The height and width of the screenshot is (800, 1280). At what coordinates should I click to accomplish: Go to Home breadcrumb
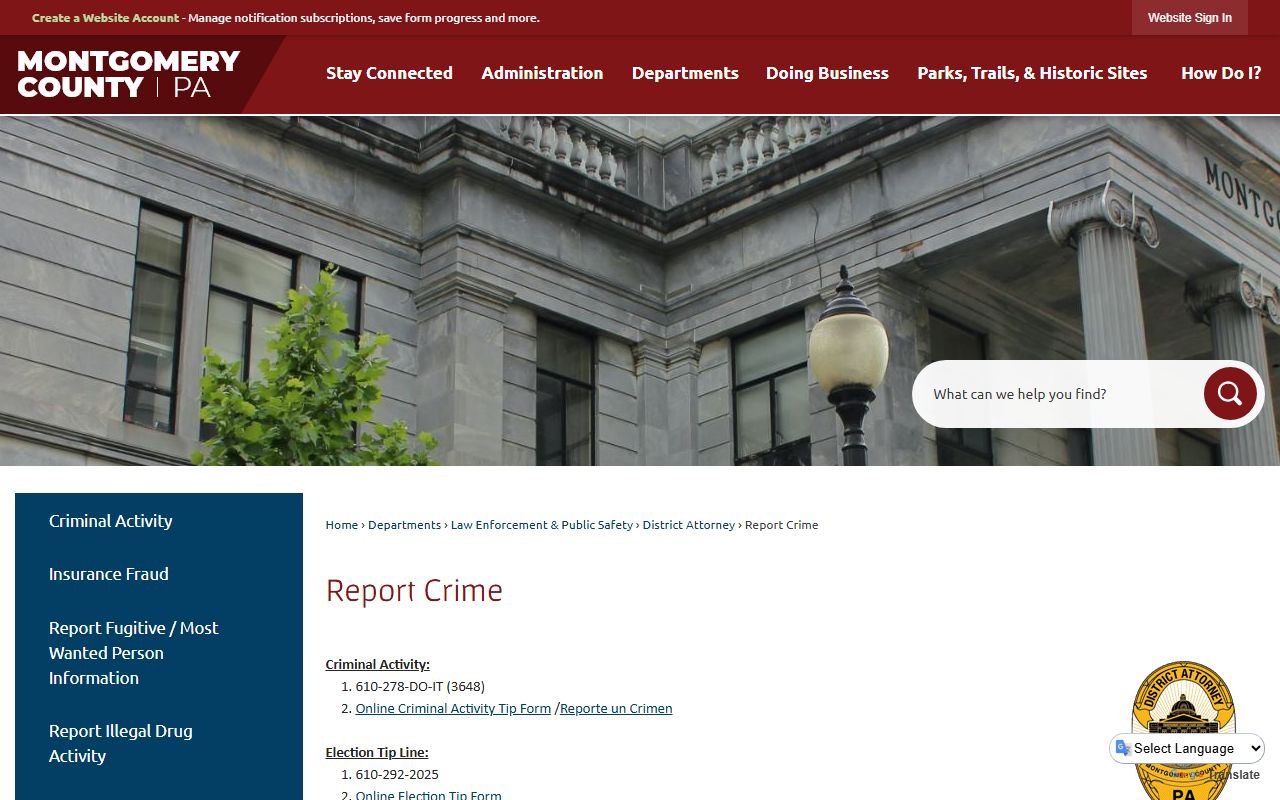(x=342, y=525)
